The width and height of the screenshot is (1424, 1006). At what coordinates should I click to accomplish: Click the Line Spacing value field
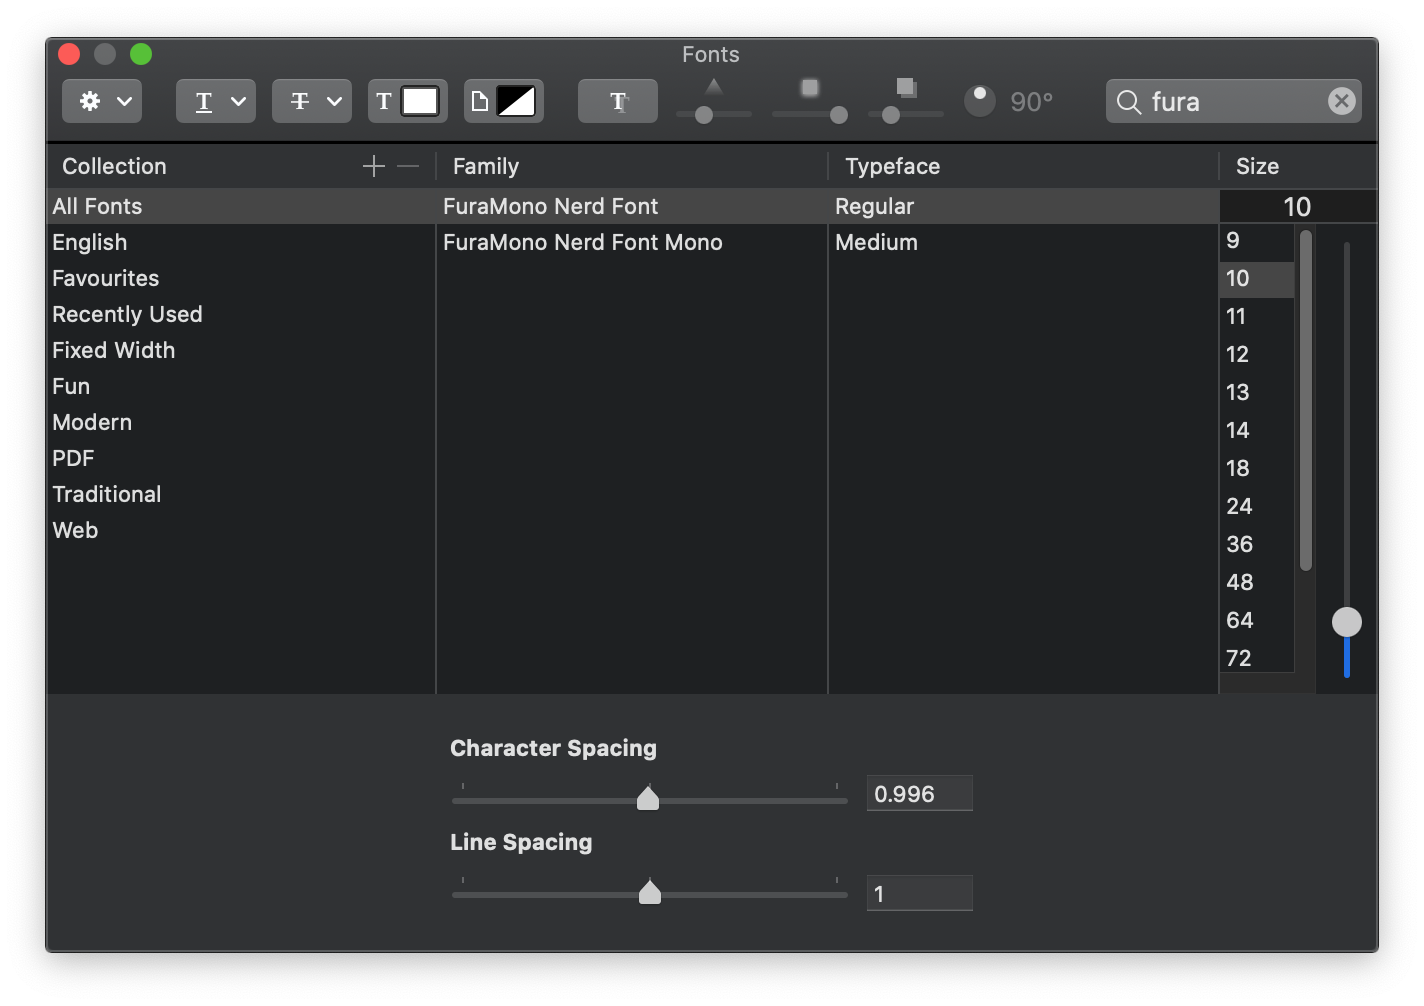pos(920,893)
